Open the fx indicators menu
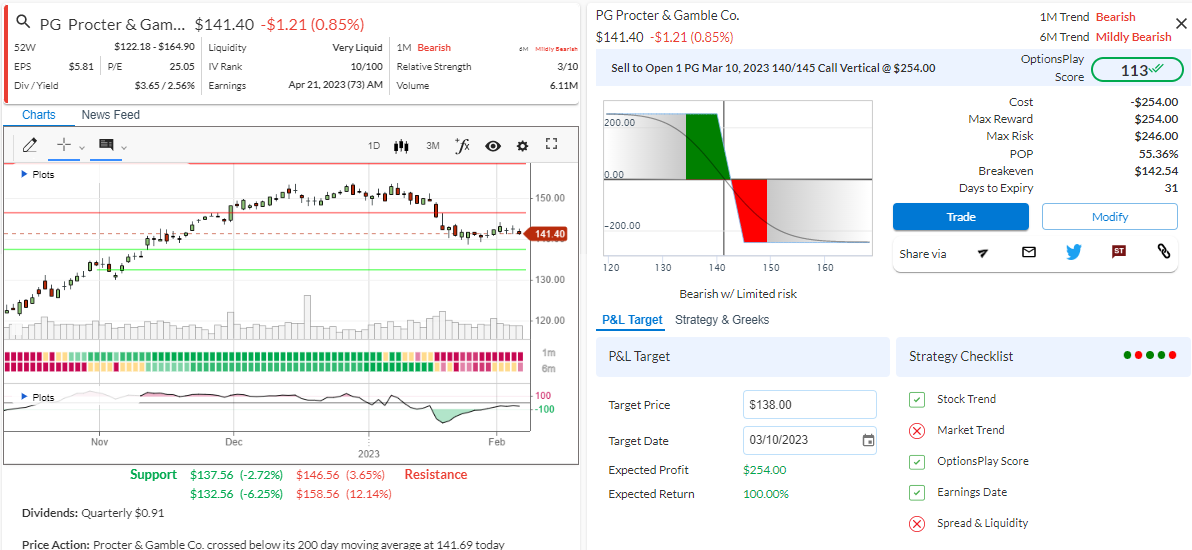Screen dimensions: 1192x550 (461, 145)
